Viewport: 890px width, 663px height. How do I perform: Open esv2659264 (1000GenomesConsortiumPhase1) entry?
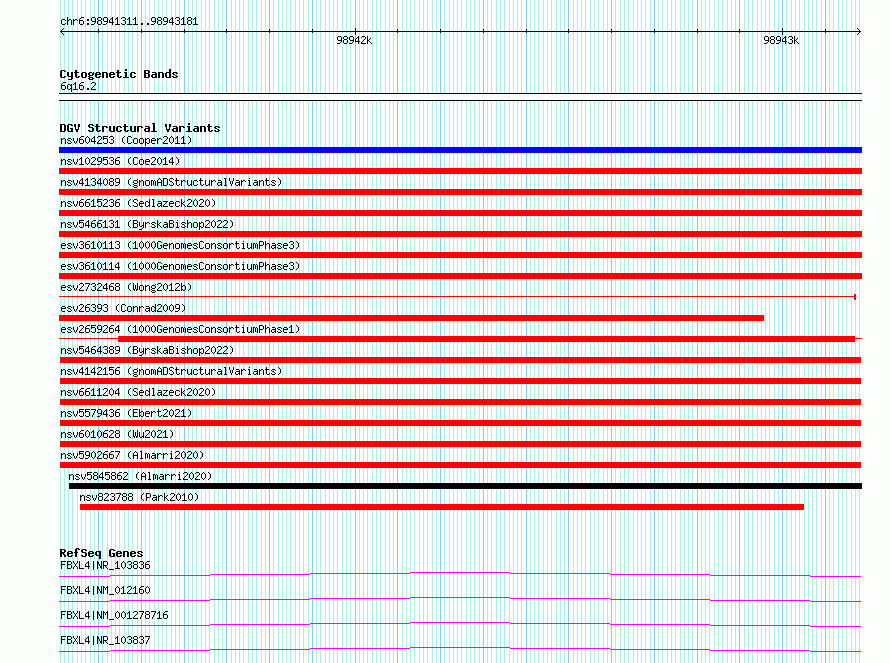[180, 329]
